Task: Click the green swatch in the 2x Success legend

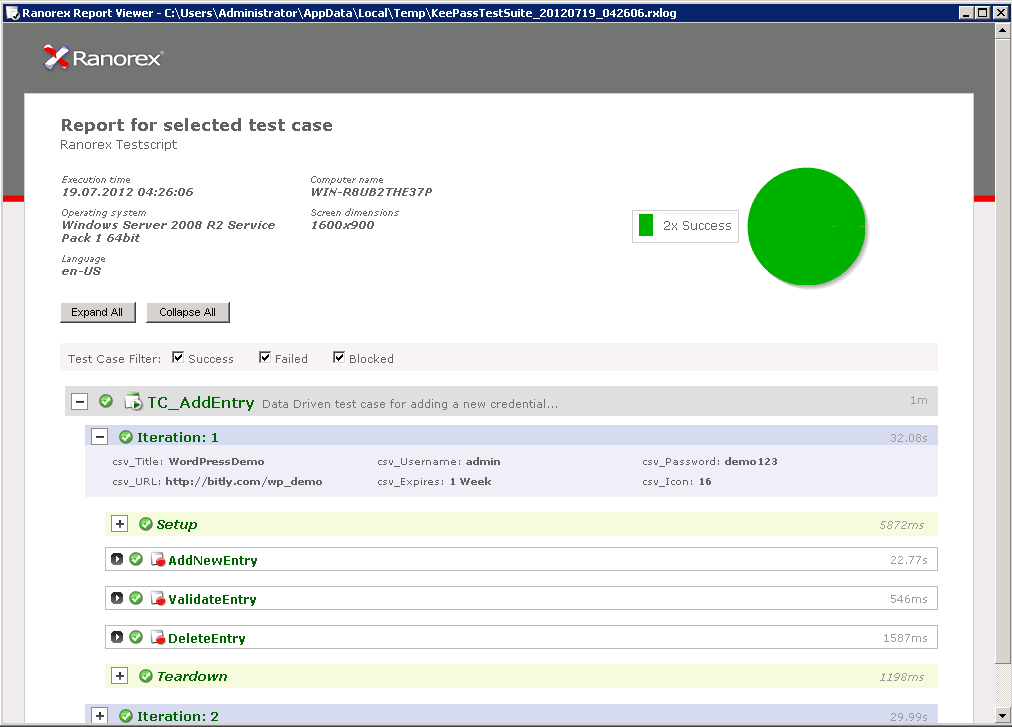Action: [x=646, y=225]
